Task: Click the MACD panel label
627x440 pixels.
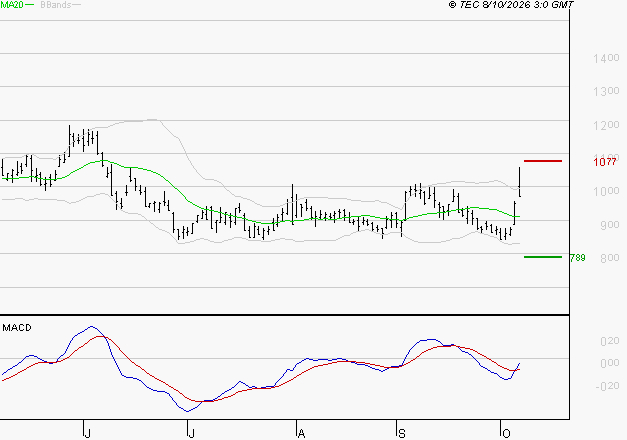Action: click(17, 328)
